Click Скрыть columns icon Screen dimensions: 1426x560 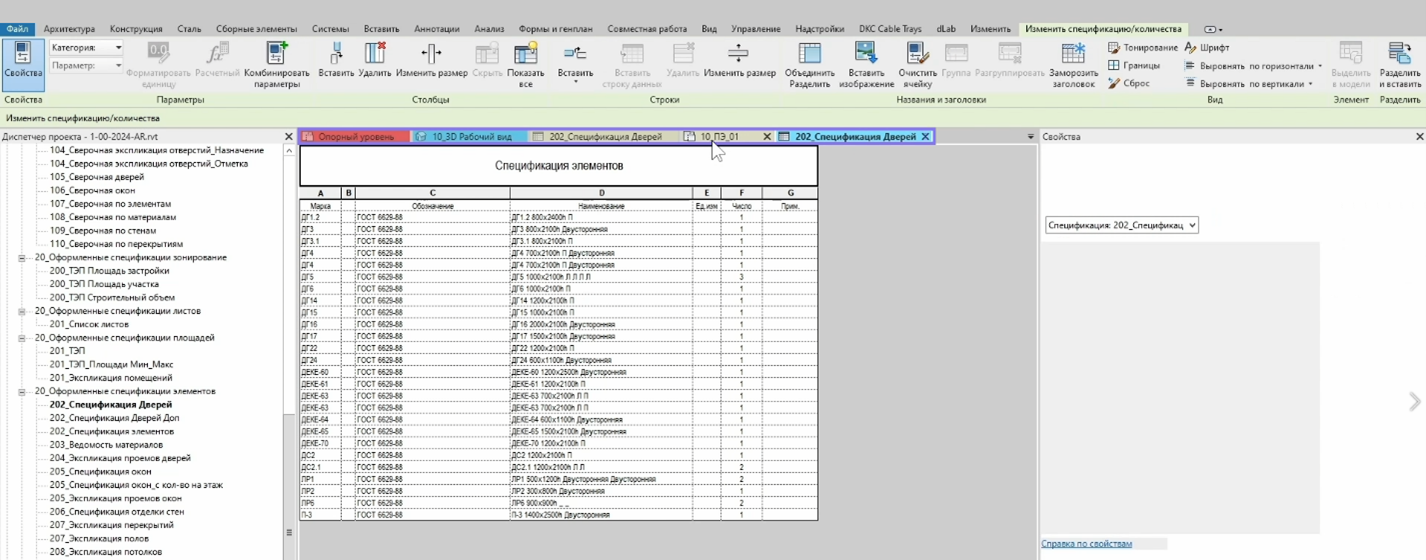pyautogui.click(x=487, y=61)
